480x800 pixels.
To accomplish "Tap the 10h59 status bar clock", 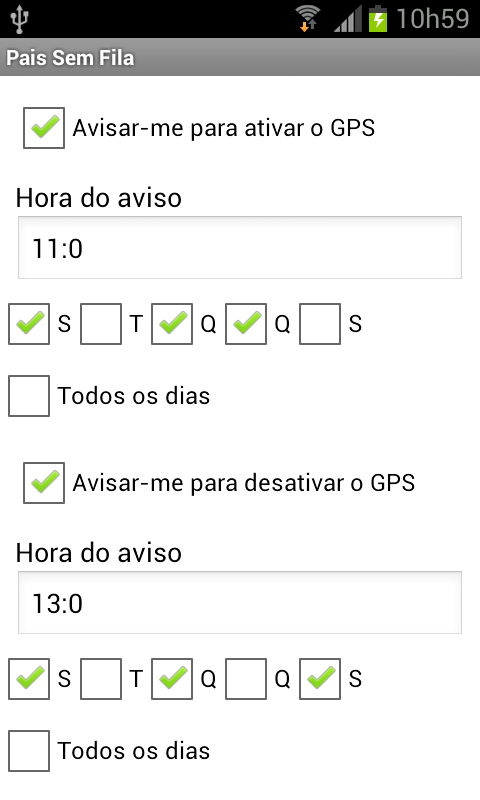I will [433, 19].
